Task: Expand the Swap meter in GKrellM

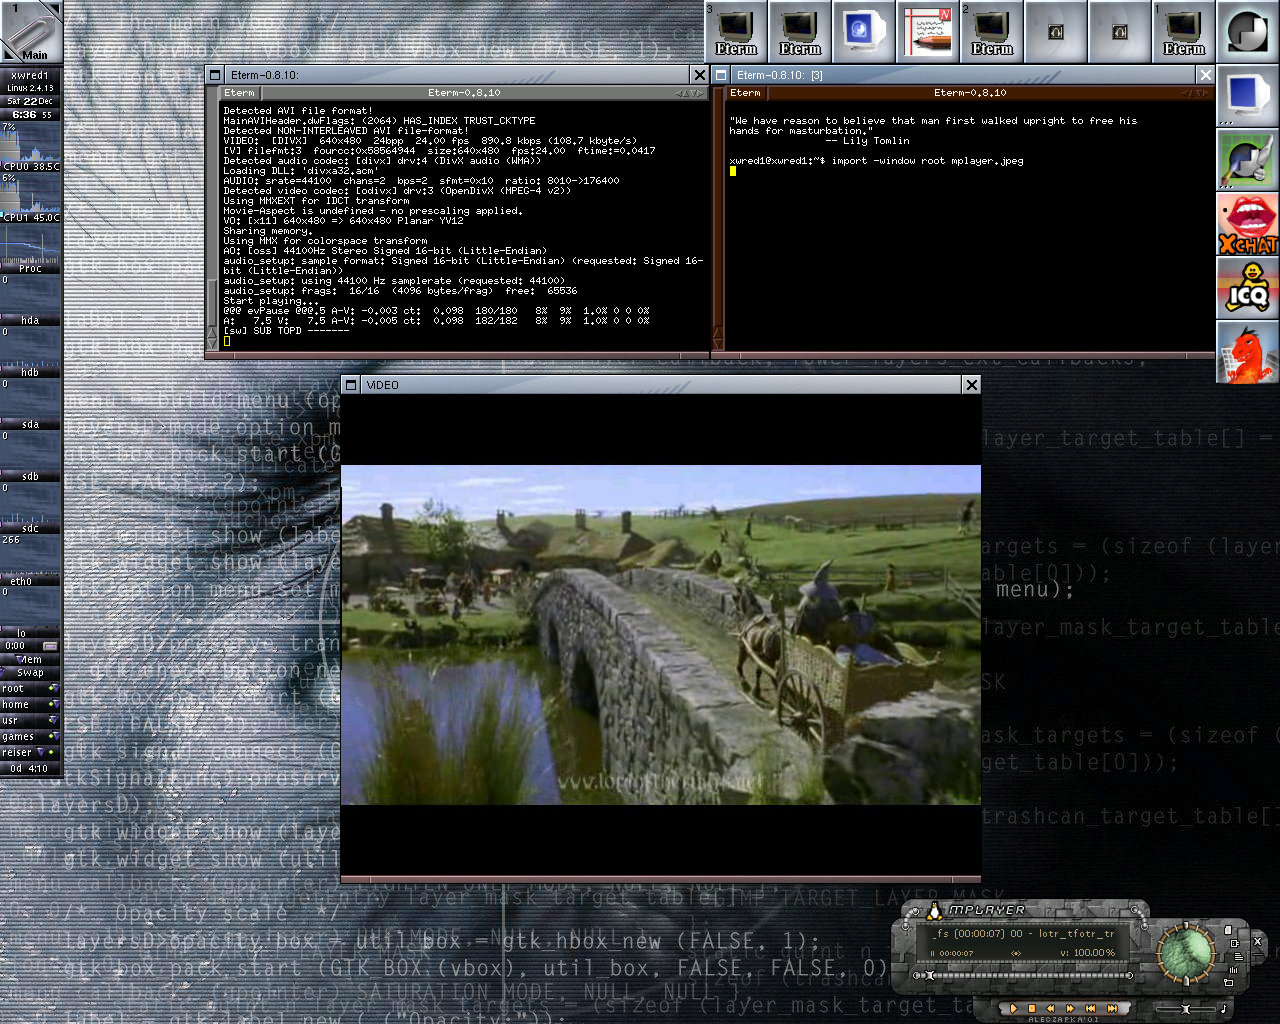Action: click(31, 673)
